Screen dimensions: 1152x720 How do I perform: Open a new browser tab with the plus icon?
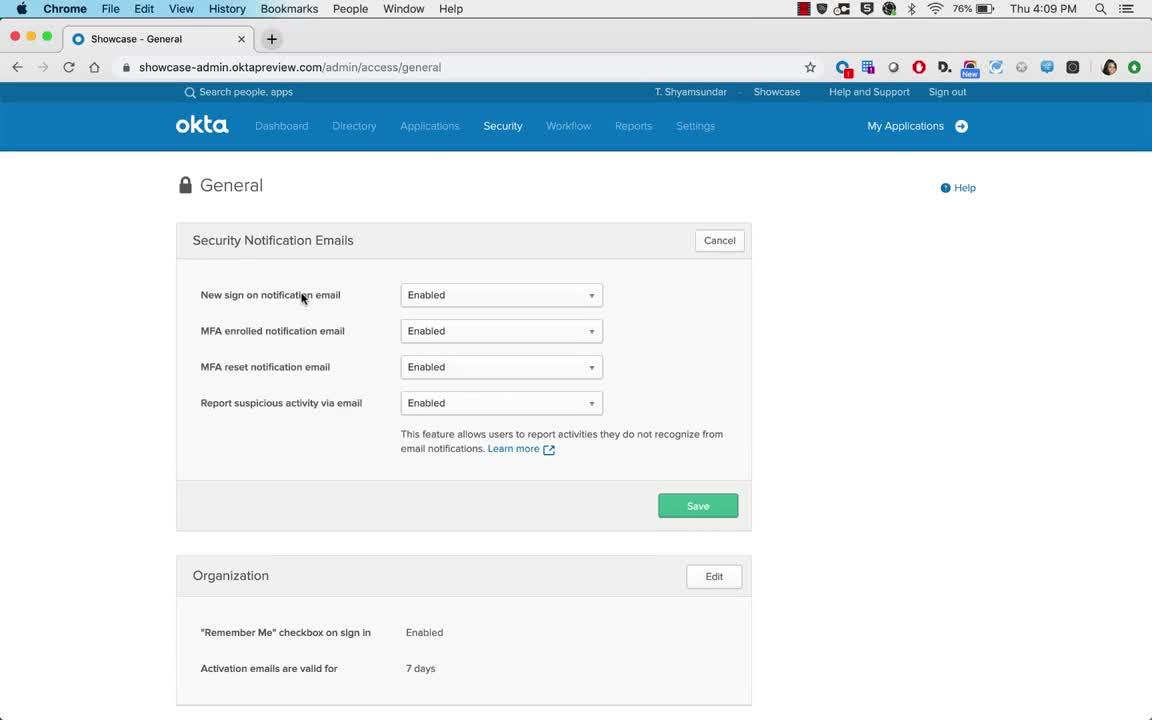[272, 39]
